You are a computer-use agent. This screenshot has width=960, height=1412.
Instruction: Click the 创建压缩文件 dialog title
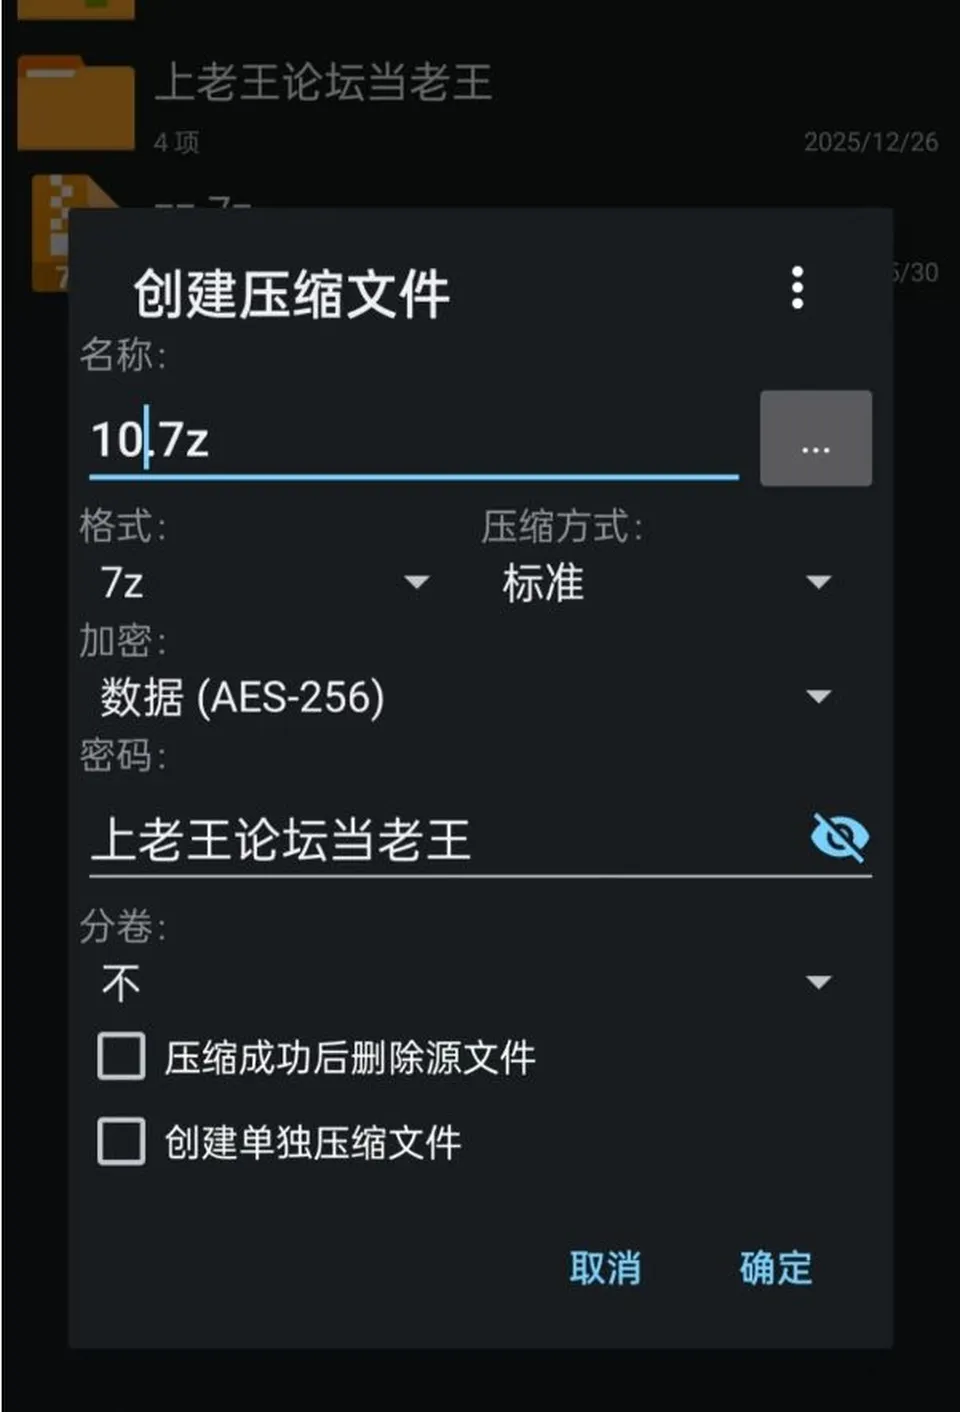pos(291,295)
